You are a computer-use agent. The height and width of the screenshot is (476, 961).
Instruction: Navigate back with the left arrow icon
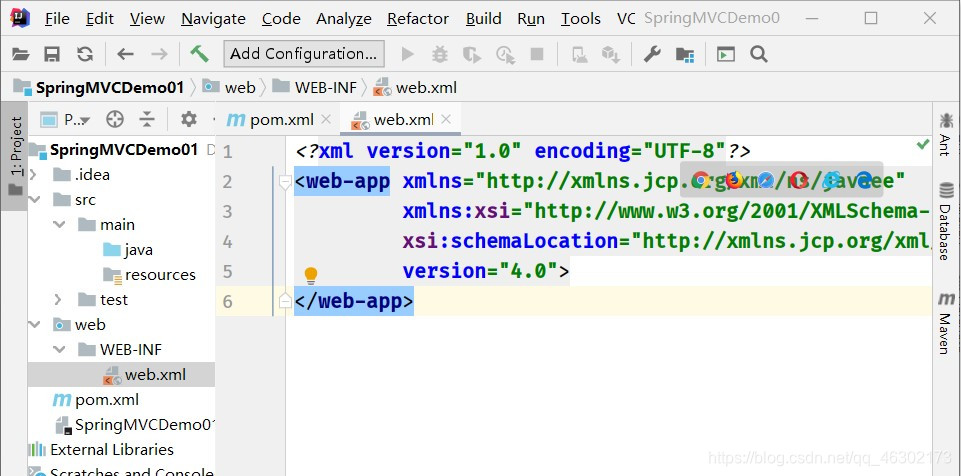click(125, 55)
